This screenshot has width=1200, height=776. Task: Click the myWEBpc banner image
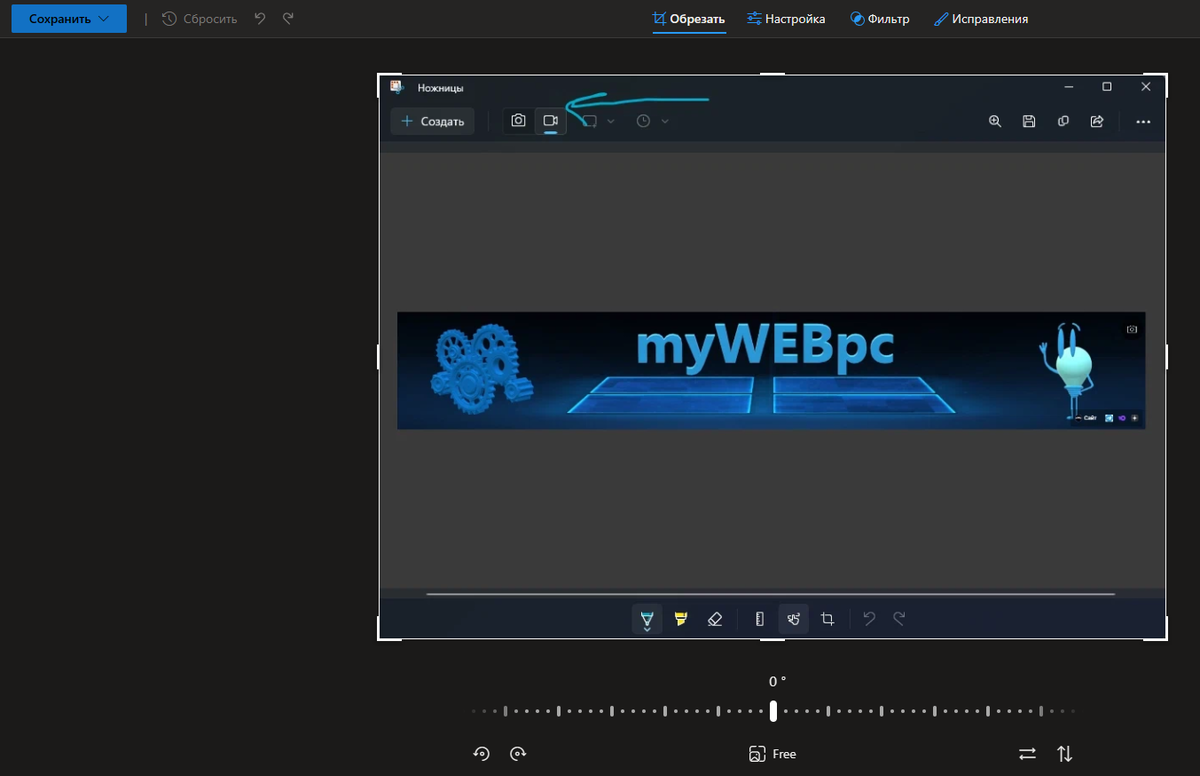(x=771, y=371)
